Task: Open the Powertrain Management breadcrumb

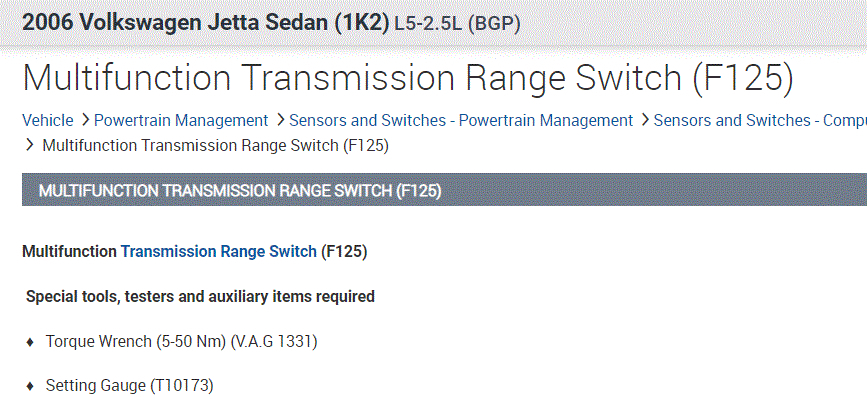Action: (x=181, y=120)
